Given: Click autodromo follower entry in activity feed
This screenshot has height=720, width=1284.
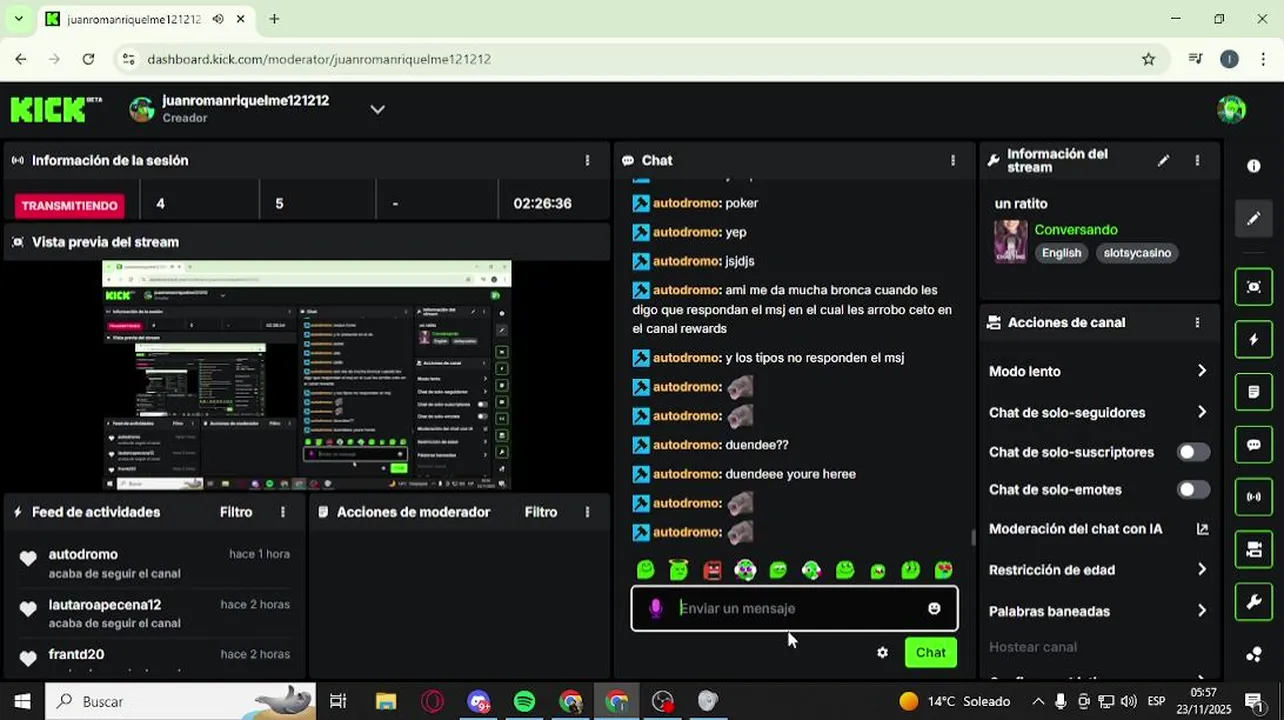Looking at the screenshot, I should 155,563.
